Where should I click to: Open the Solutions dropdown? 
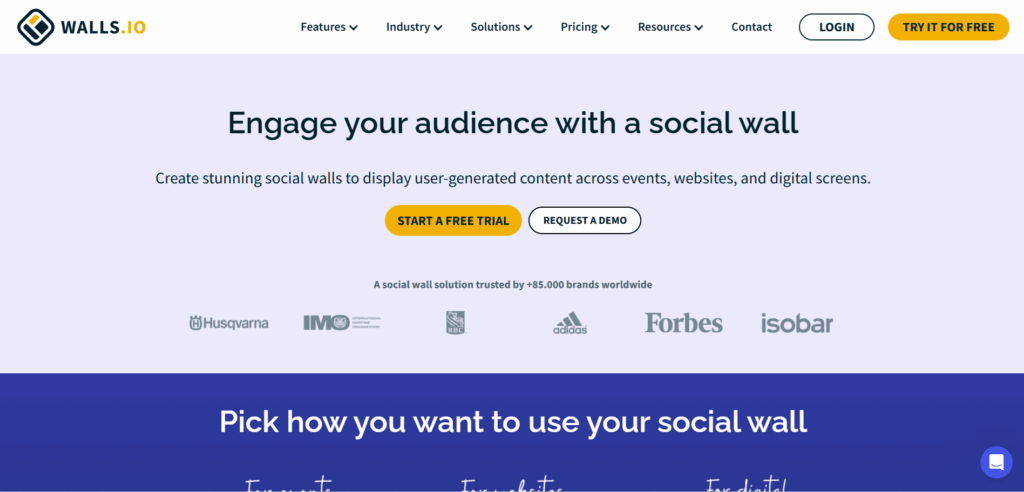(x=502, y=27)
